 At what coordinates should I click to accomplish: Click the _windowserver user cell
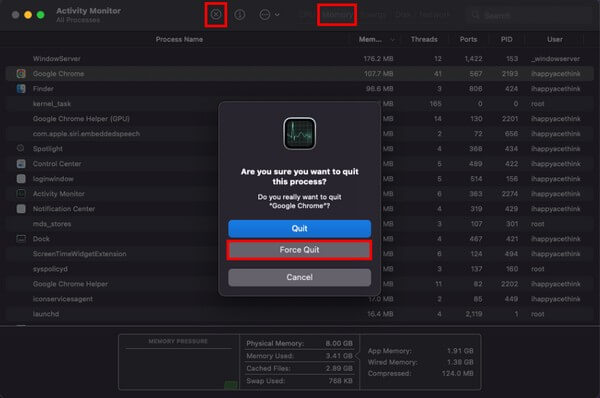point(555,59)
